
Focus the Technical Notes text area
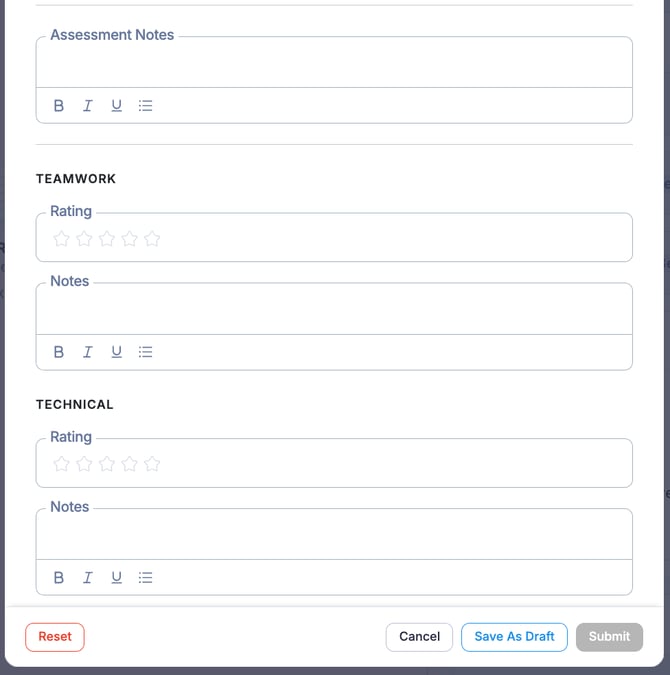pos(334,536)
